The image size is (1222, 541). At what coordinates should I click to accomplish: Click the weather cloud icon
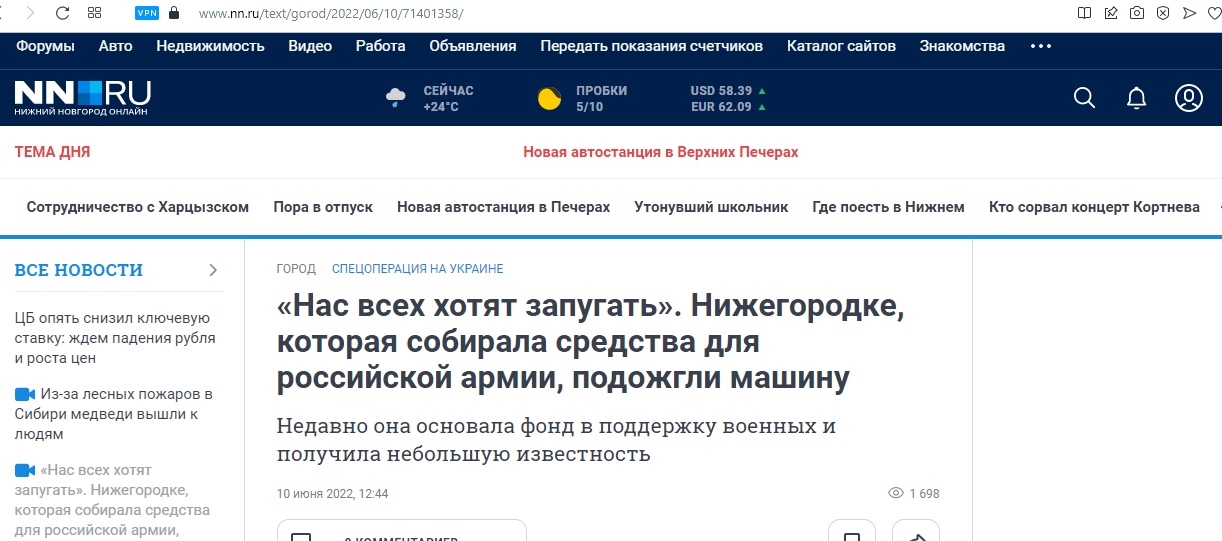pyautogui.click(x=396, y=98)
